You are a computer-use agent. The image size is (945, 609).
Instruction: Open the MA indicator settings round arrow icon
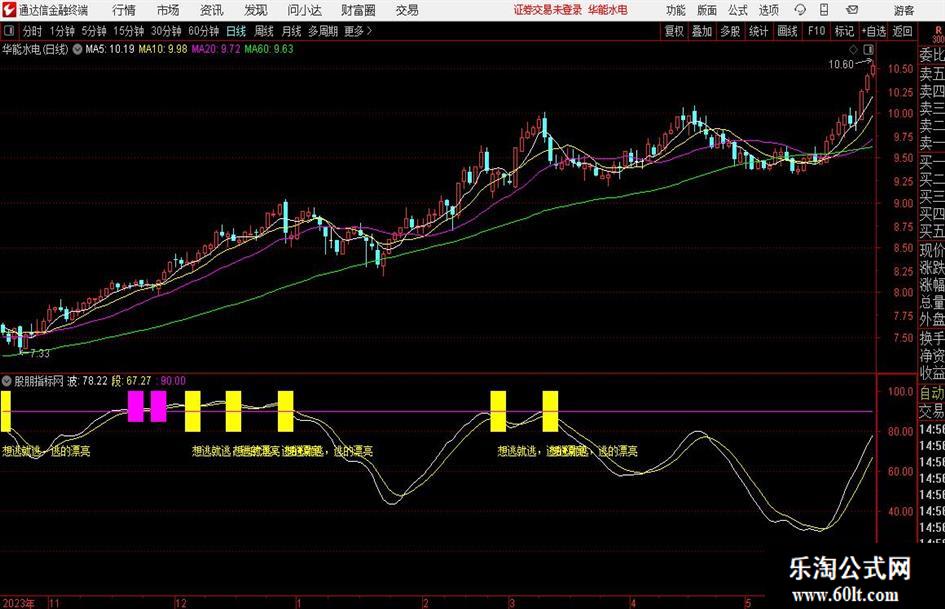77,49
